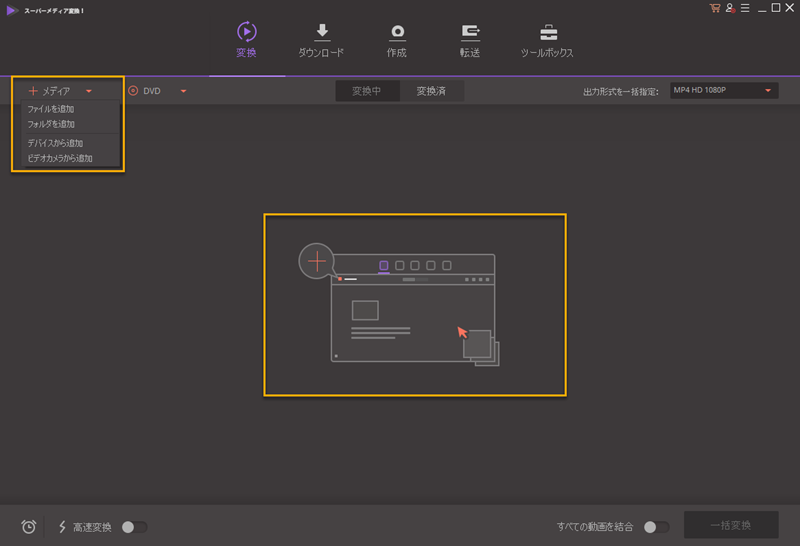Click the add-files illustration in the center
The image size is (800, 546).
399,305
